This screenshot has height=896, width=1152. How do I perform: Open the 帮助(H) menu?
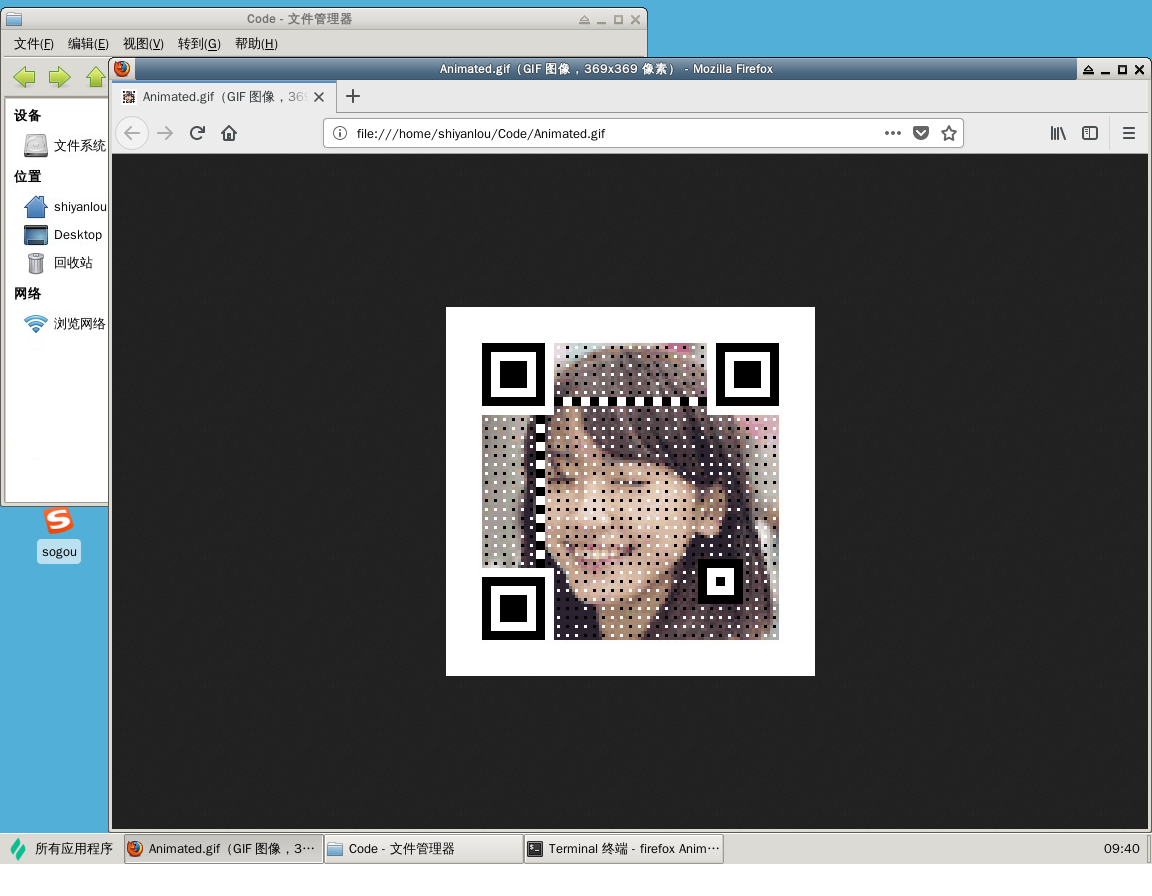[256, 44]
